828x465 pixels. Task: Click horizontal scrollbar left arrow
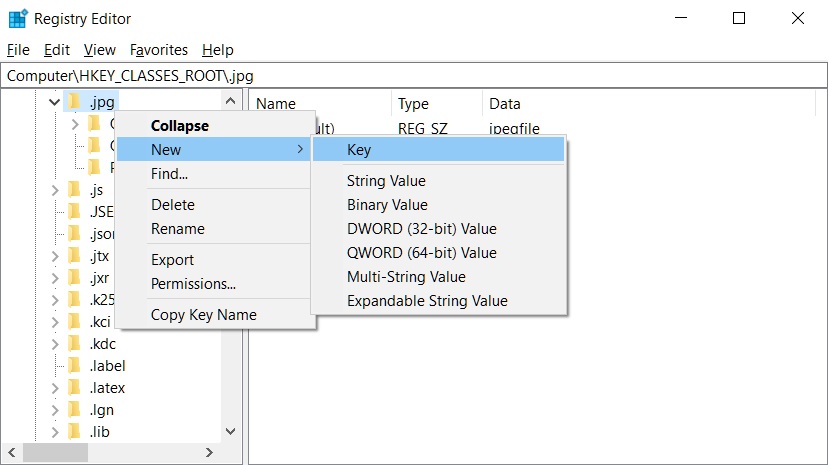click(x=12, y=452)
